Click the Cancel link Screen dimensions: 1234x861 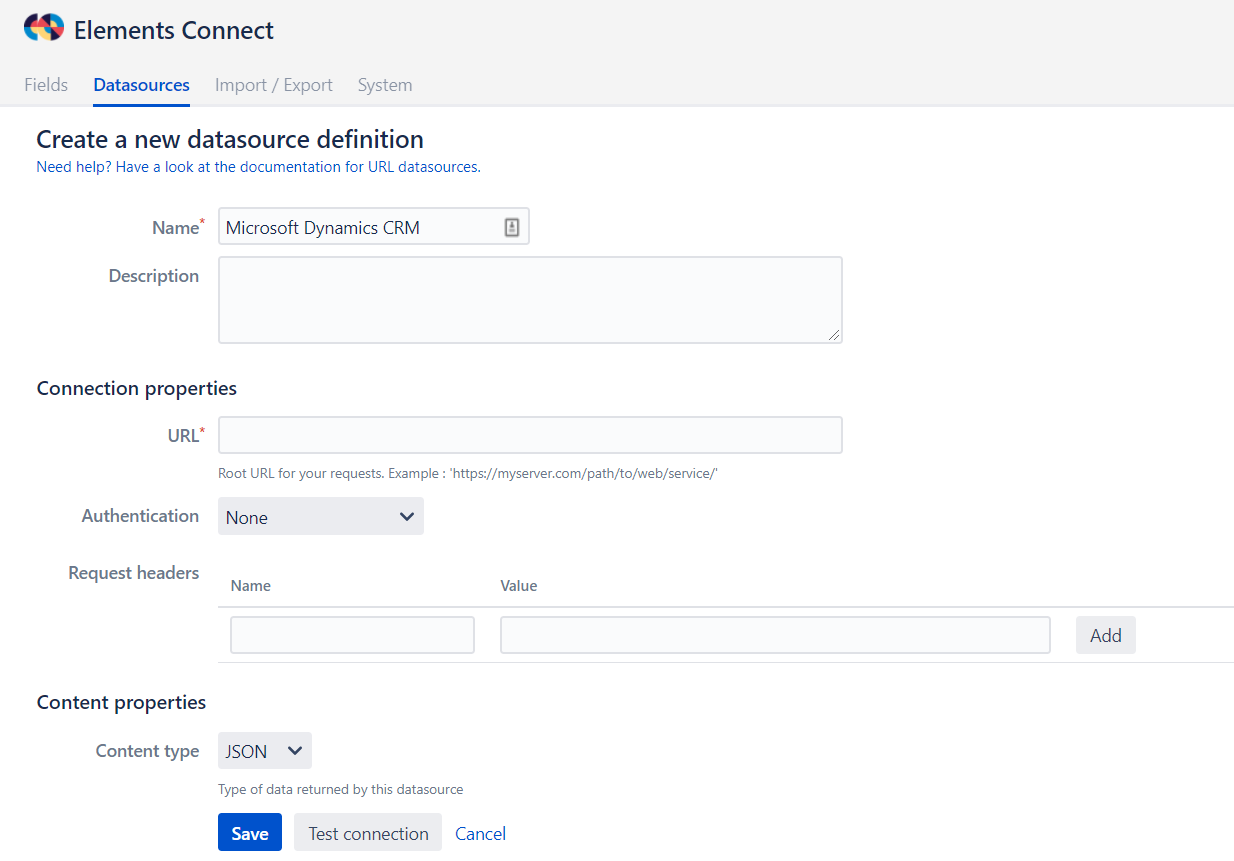(481, 833)
